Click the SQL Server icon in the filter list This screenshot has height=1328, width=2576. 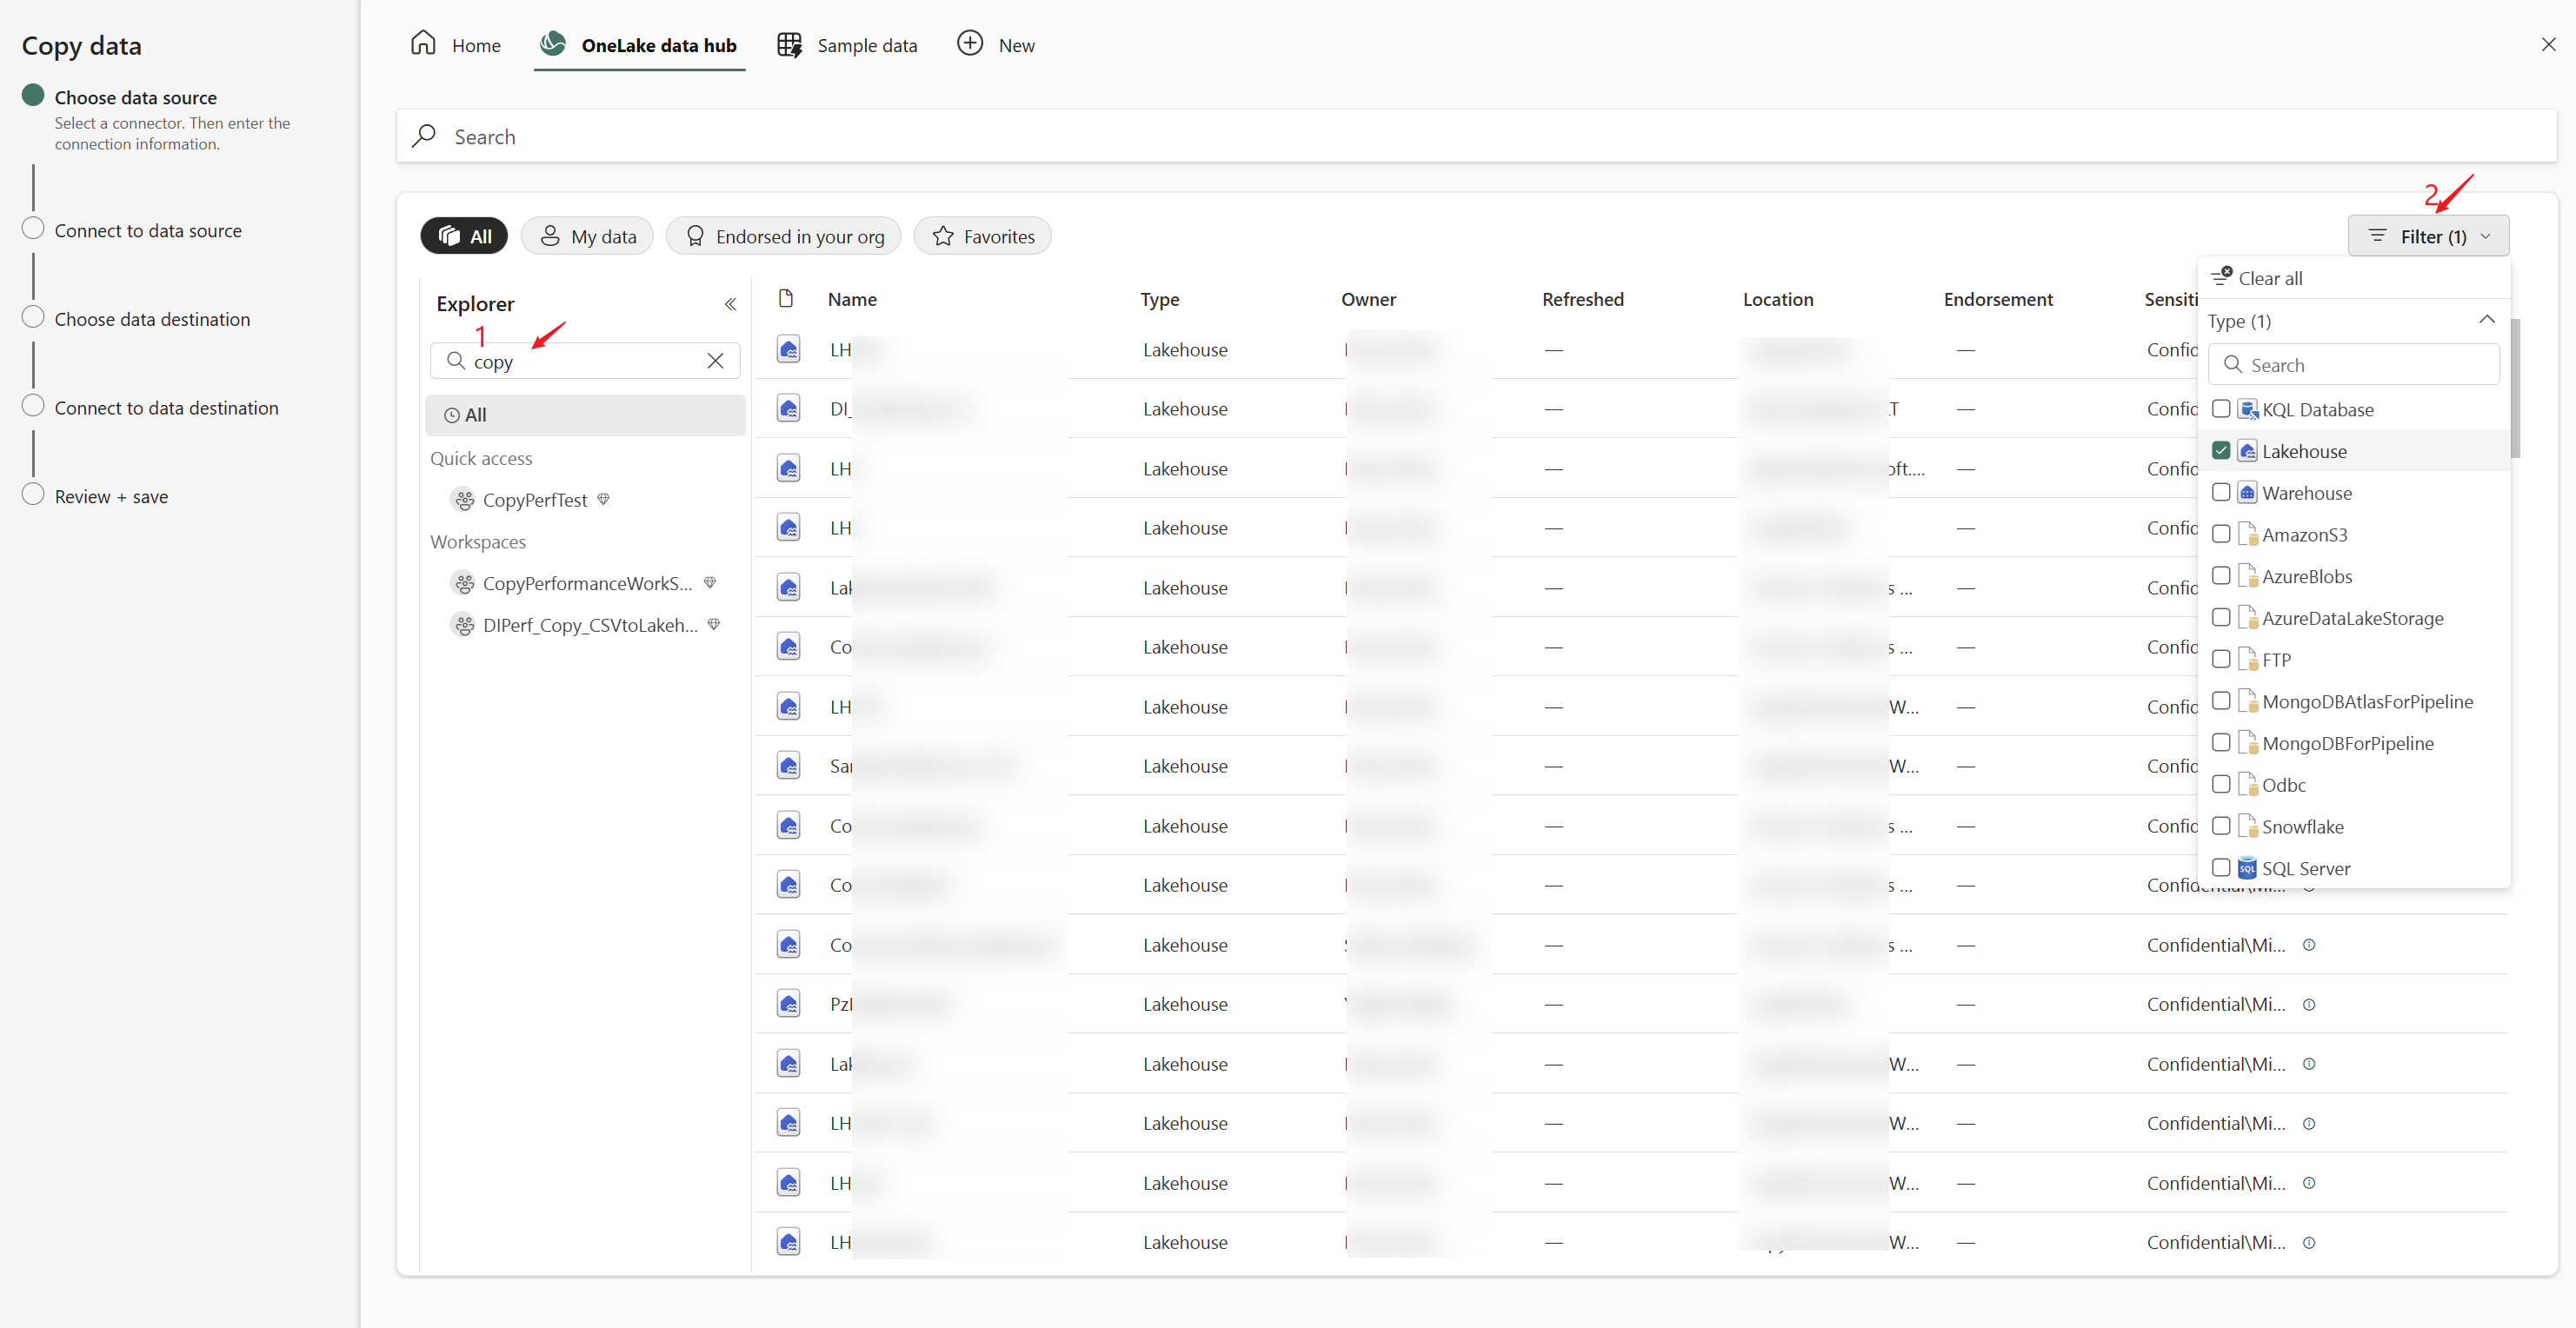click(x=2248, y=867)
